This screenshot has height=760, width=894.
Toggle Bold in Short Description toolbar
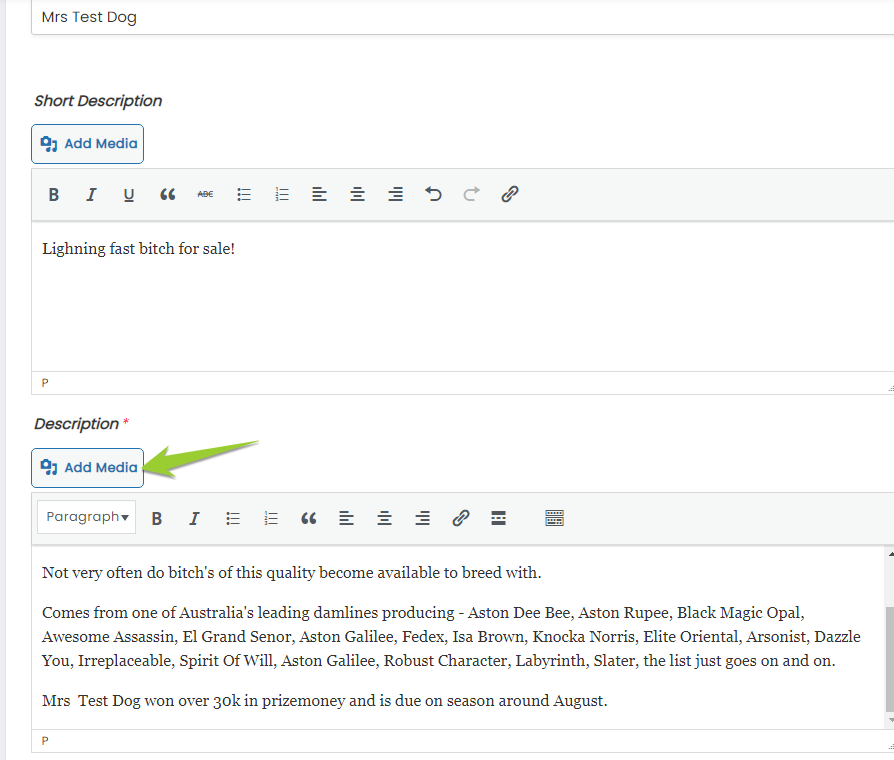pyautogui.click(x=54, y=195)
